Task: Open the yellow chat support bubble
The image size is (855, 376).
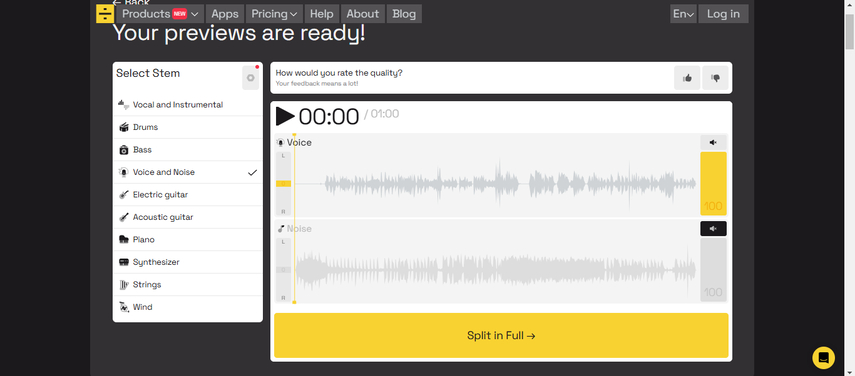Action: (823, 357)
